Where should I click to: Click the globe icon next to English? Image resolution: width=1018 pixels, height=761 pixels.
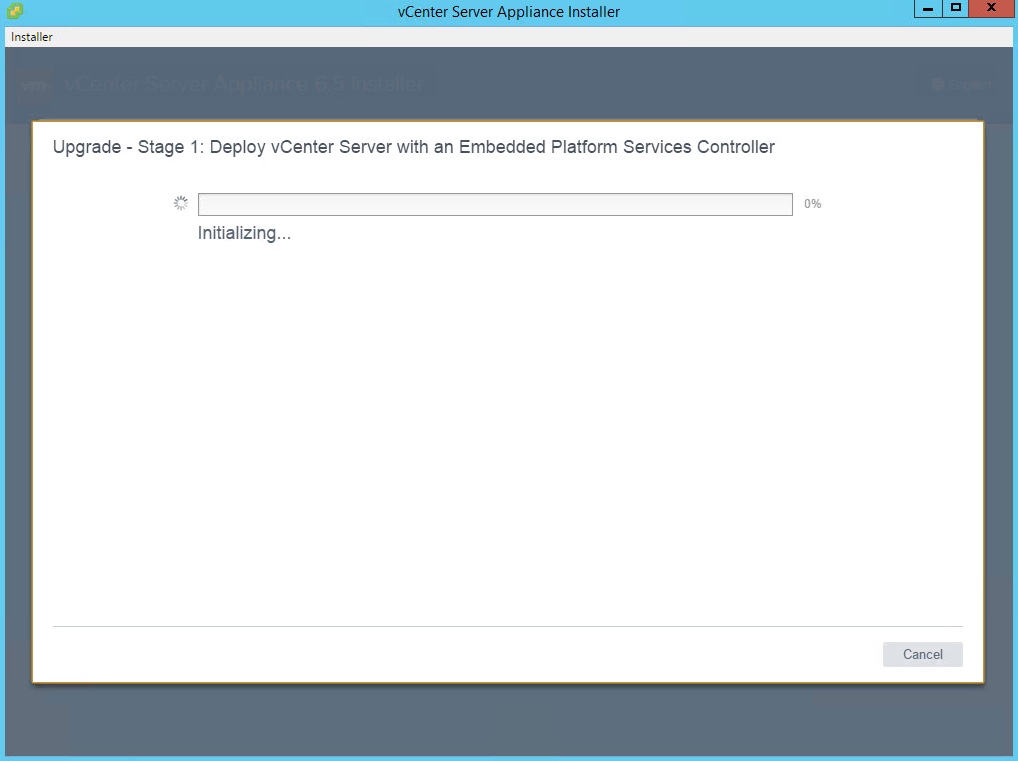tap(938, 85)
